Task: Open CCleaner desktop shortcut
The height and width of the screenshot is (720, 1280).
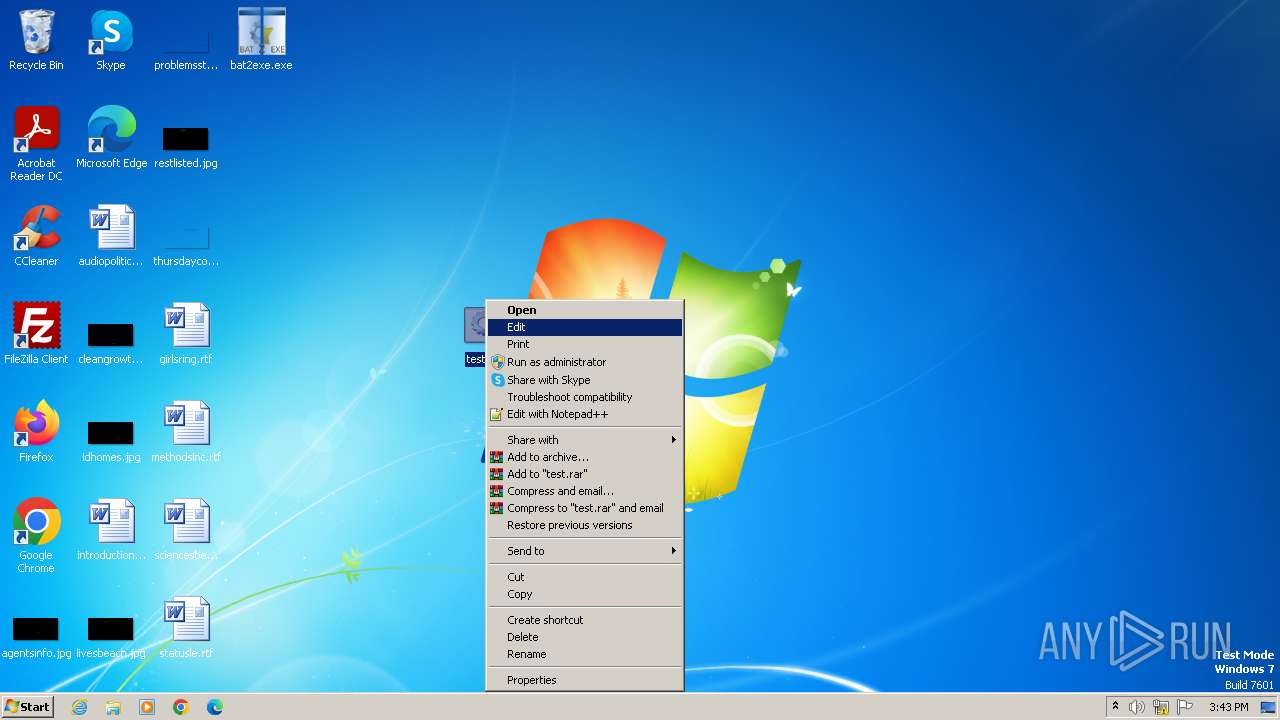Action: coord(36,236)
